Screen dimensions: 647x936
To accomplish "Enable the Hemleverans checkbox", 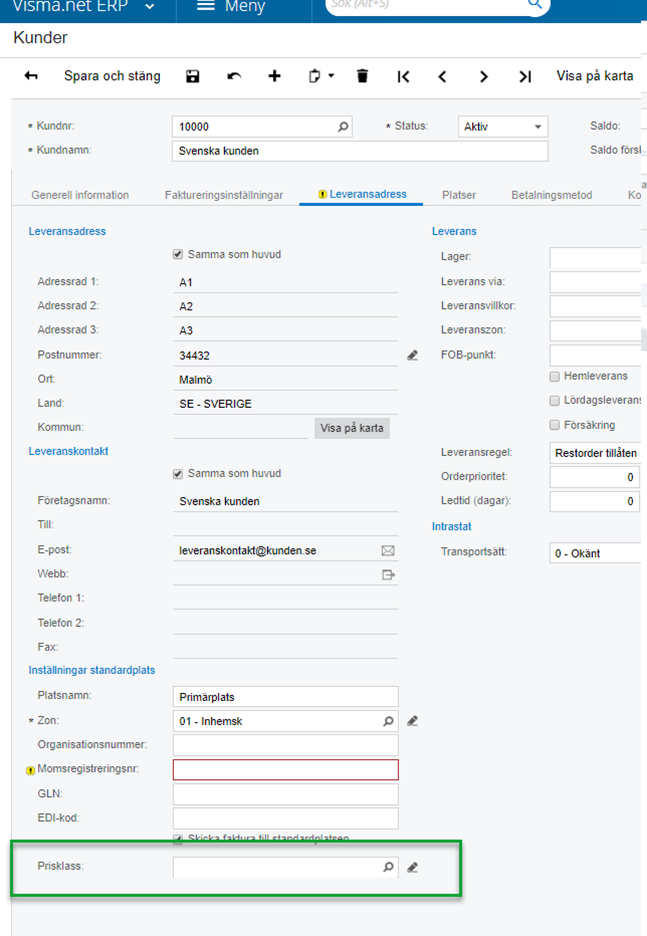I will coord(554,377).
